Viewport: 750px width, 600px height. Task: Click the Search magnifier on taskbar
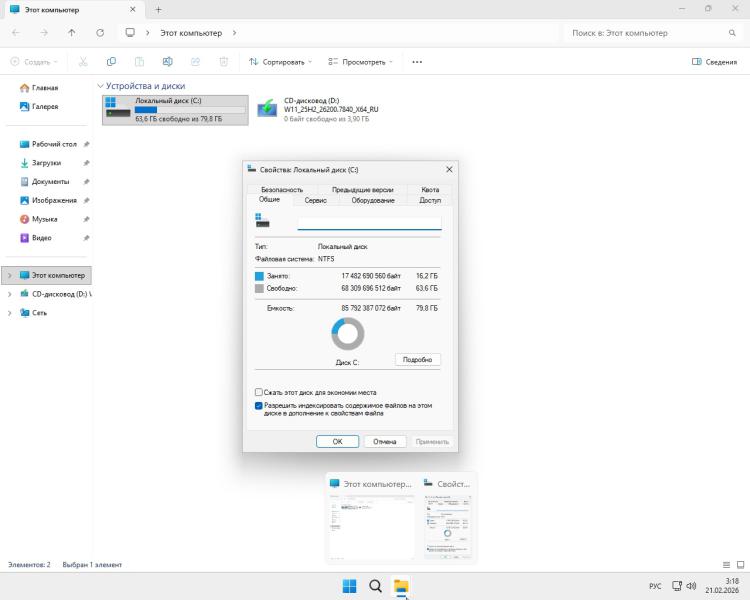click(375, 586)
